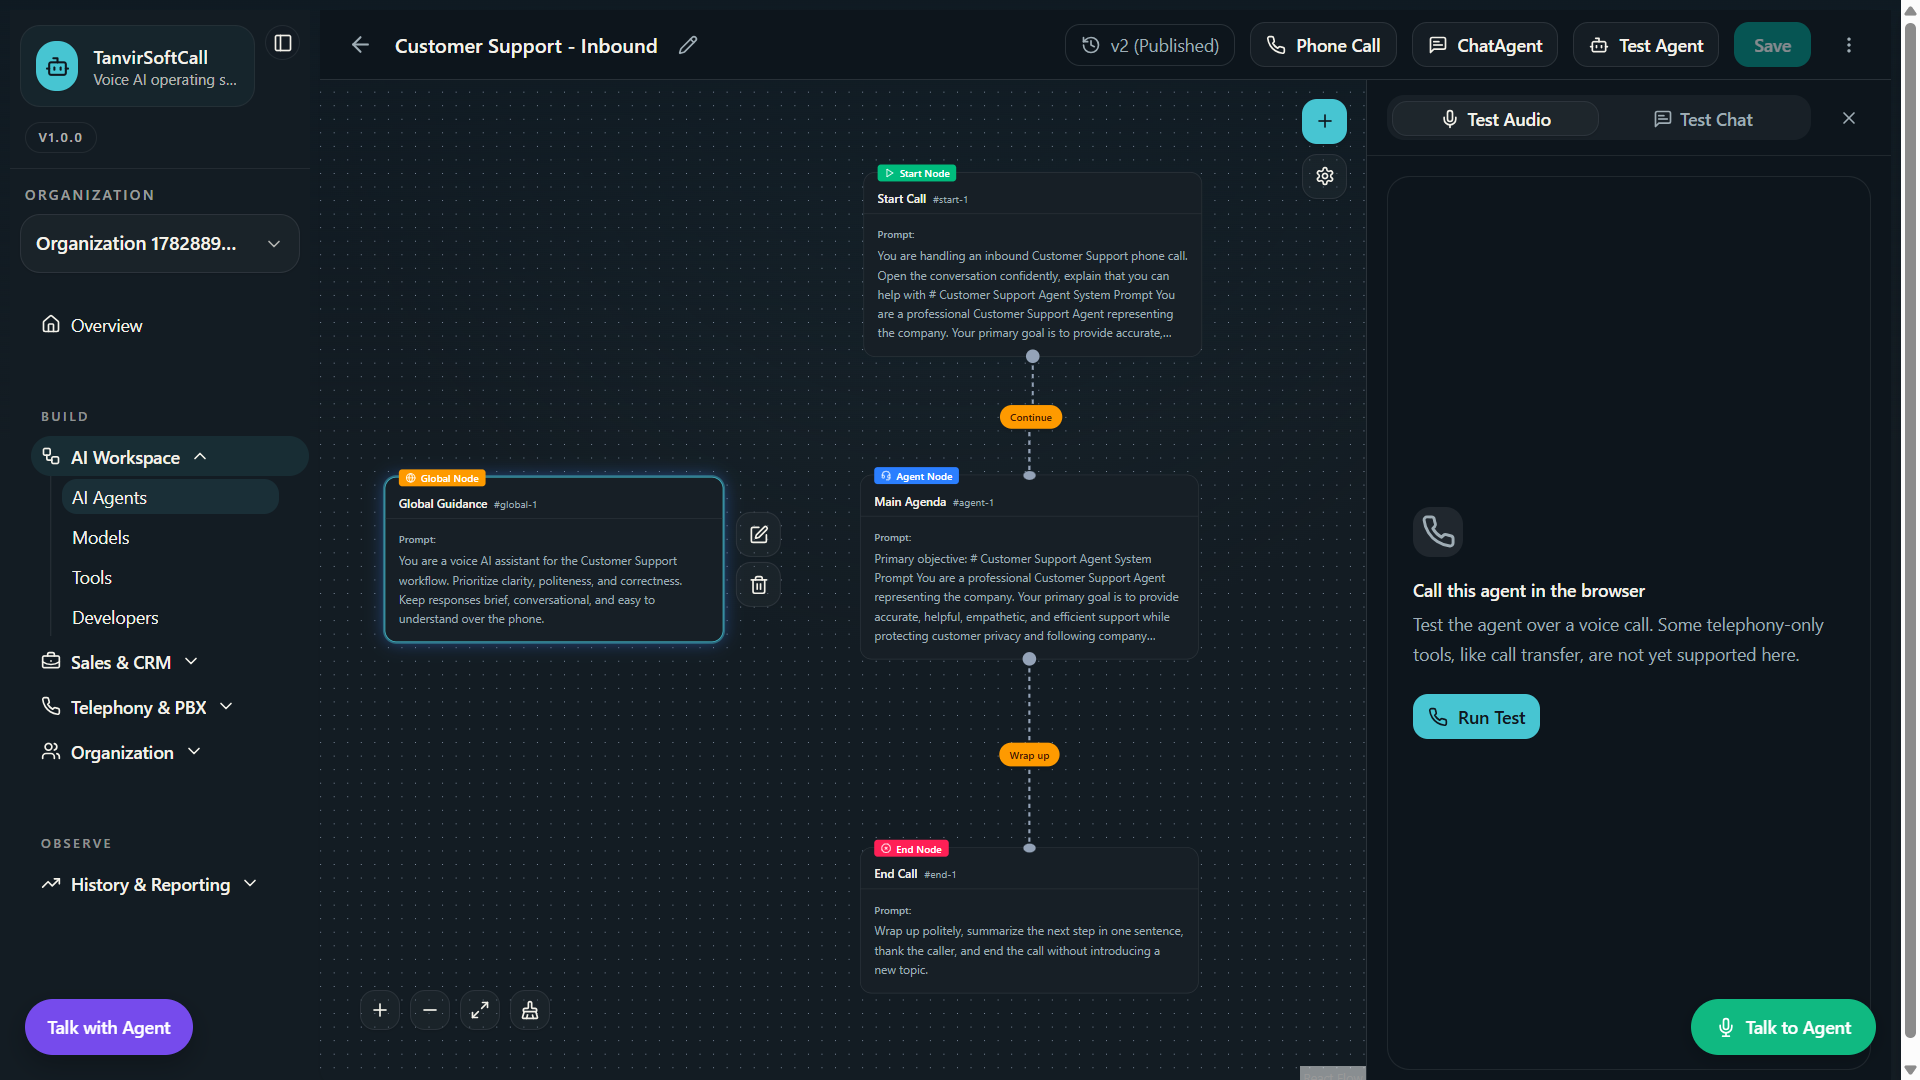Open Tools in the sidebar
The image size is (1920, 1080).
[x=92, y=577]
